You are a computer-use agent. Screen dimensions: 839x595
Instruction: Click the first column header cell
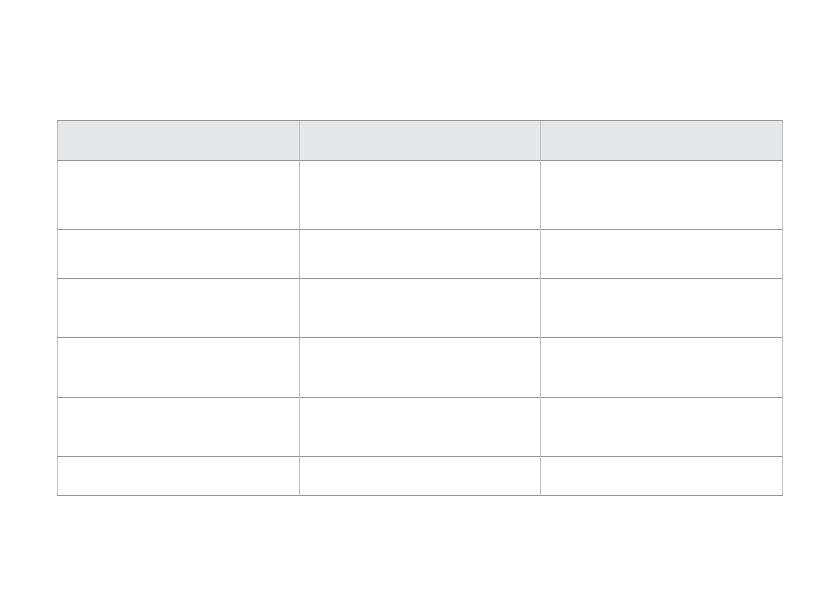click(178, 140)
